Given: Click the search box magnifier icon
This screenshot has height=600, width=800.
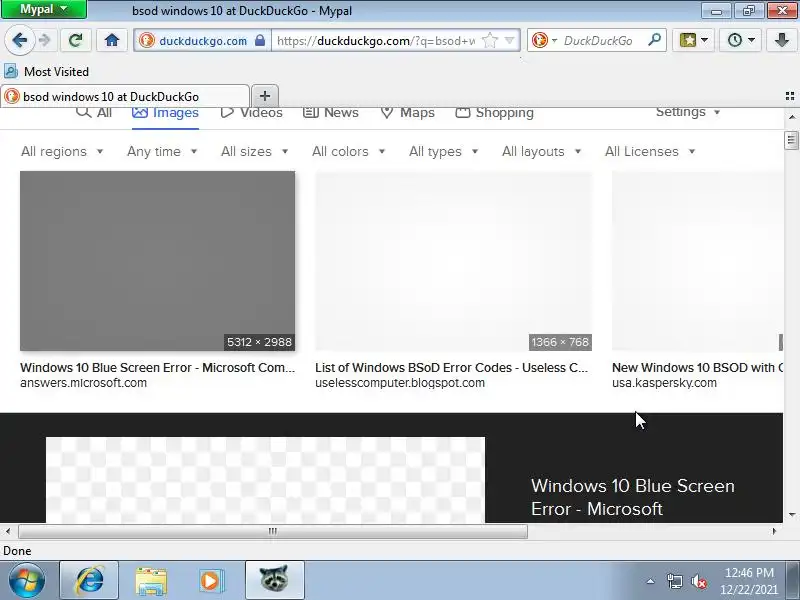Looking at the screenshot, I should [654, 40].
